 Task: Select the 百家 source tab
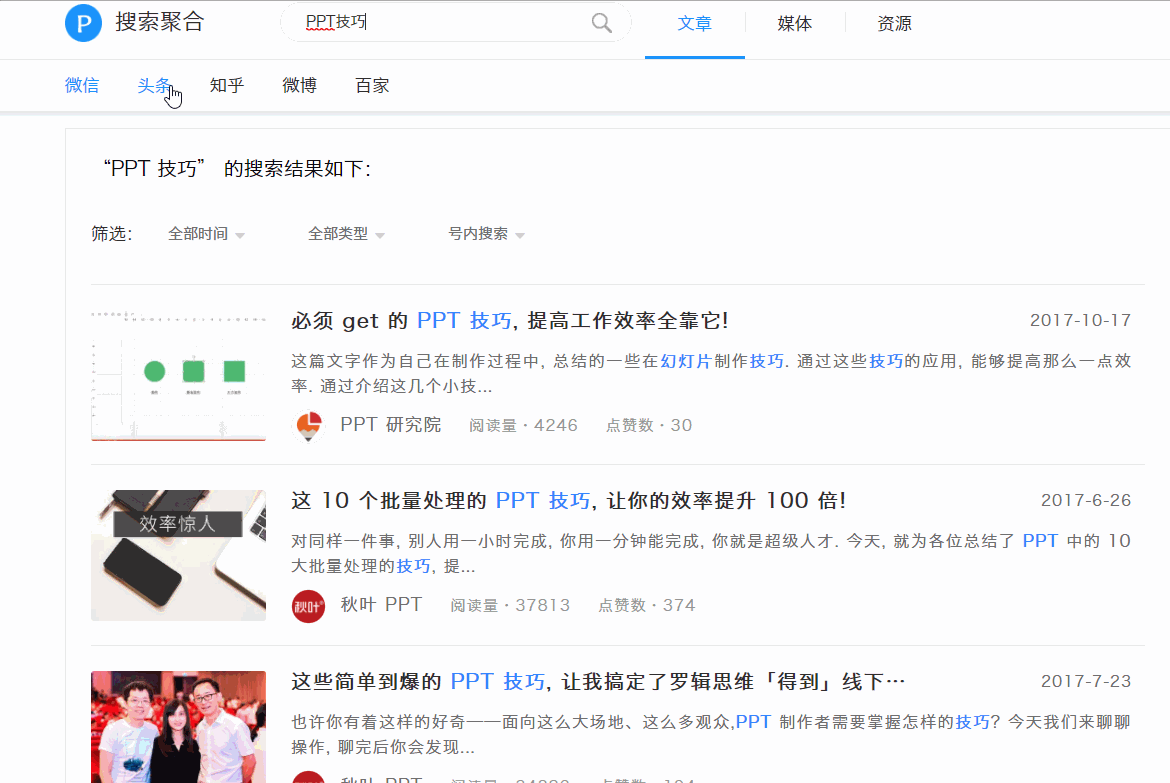pos(372,85)
